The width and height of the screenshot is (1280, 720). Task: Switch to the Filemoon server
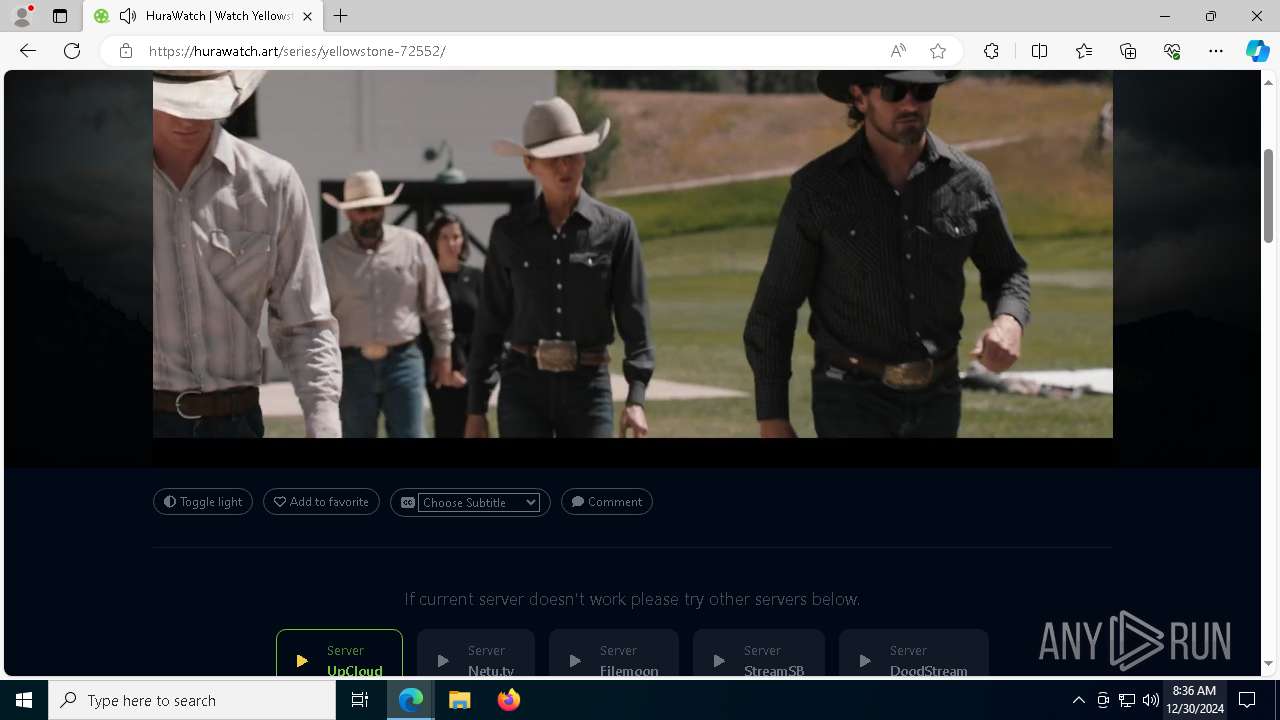coord(614,653)
